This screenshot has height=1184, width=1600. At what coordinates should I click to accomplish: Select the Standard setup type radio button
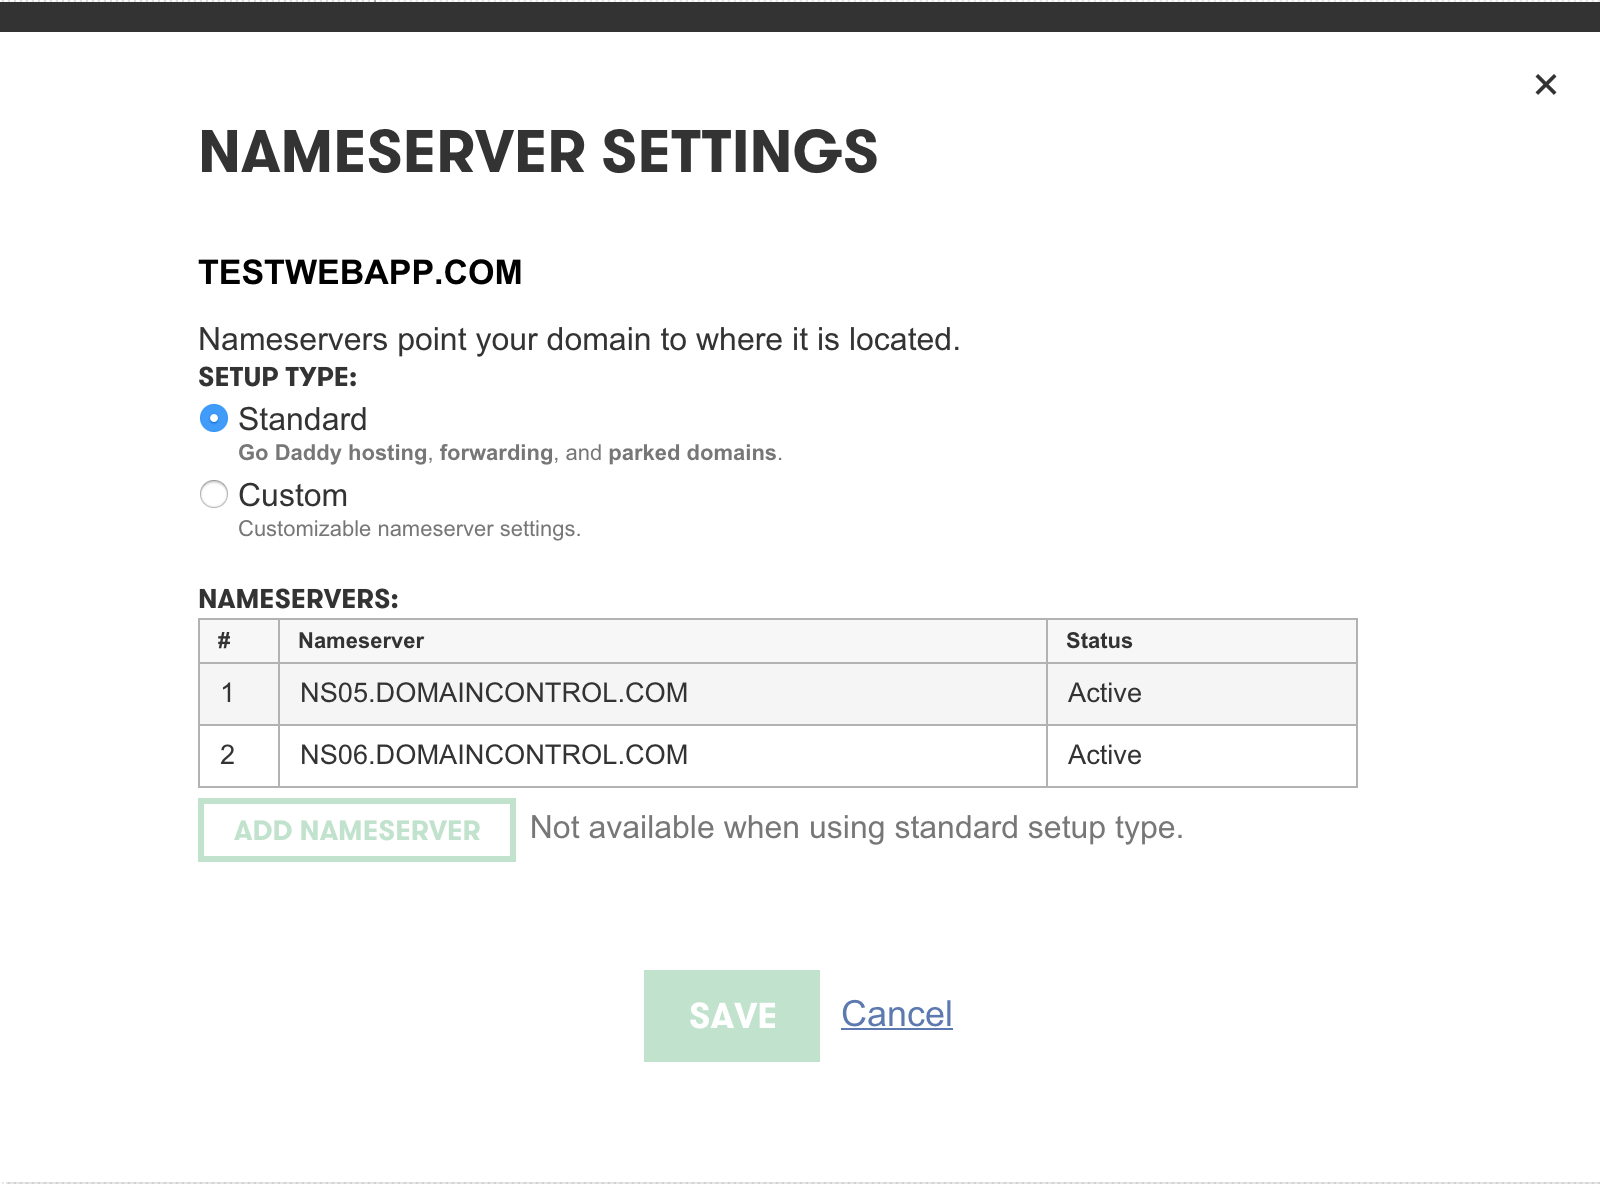point(214,418)
